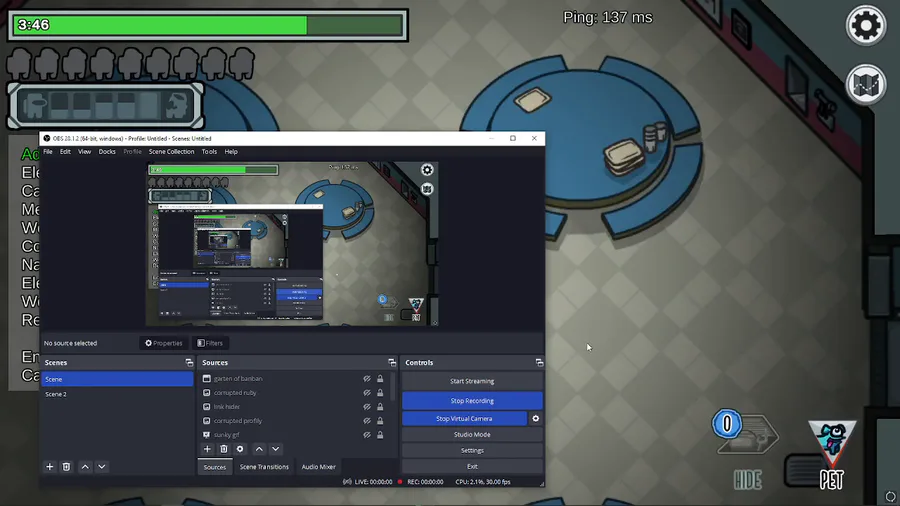
Task: Remove selected source with trash icon
Action: point(224,449)
